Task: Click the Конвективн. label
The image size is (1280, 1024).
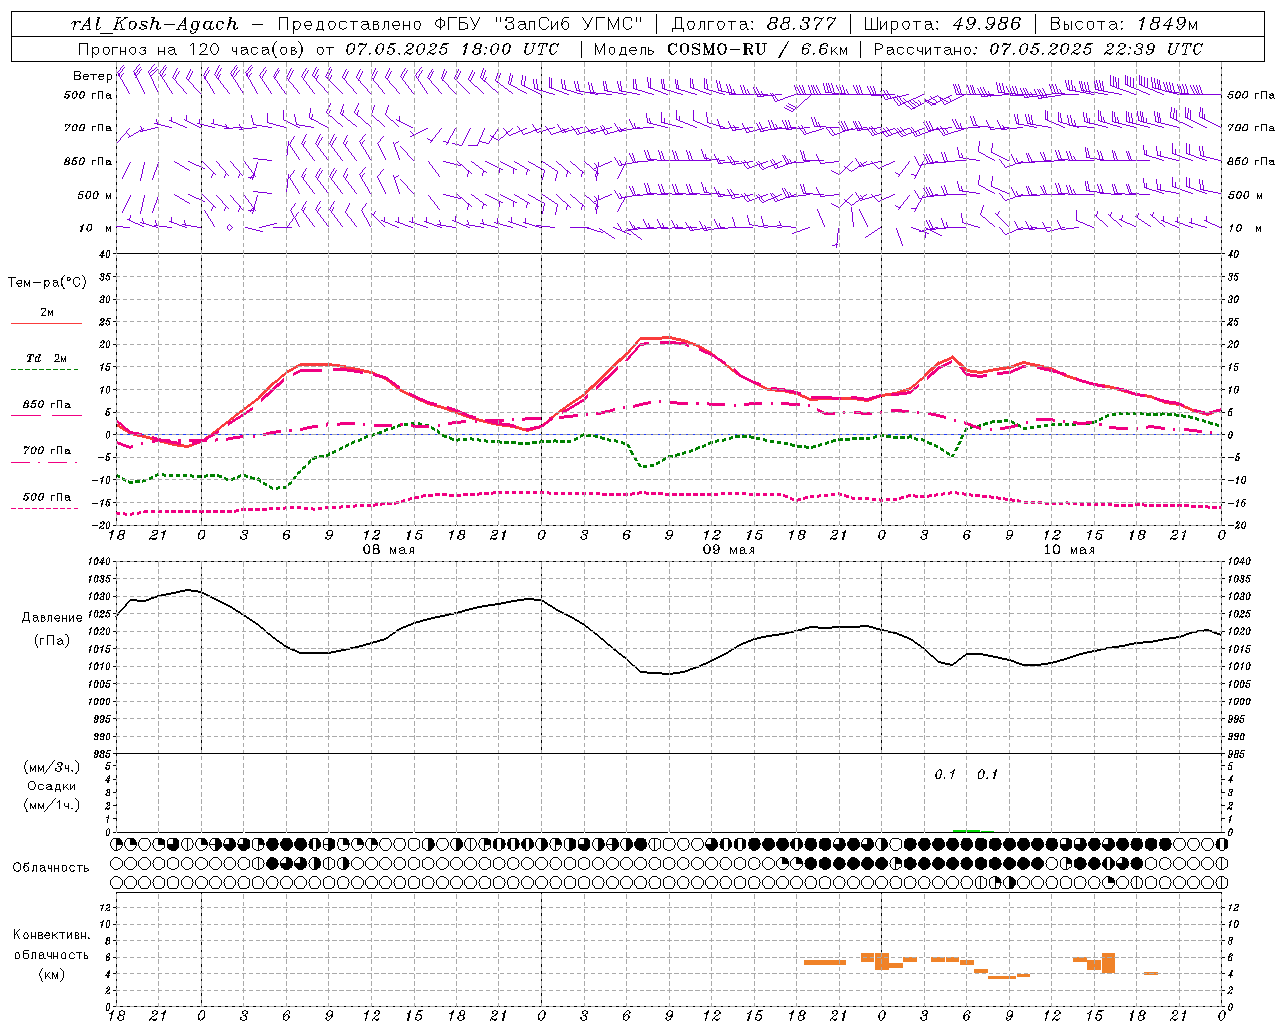Action: pyautogui.click(x=51, y=935)
